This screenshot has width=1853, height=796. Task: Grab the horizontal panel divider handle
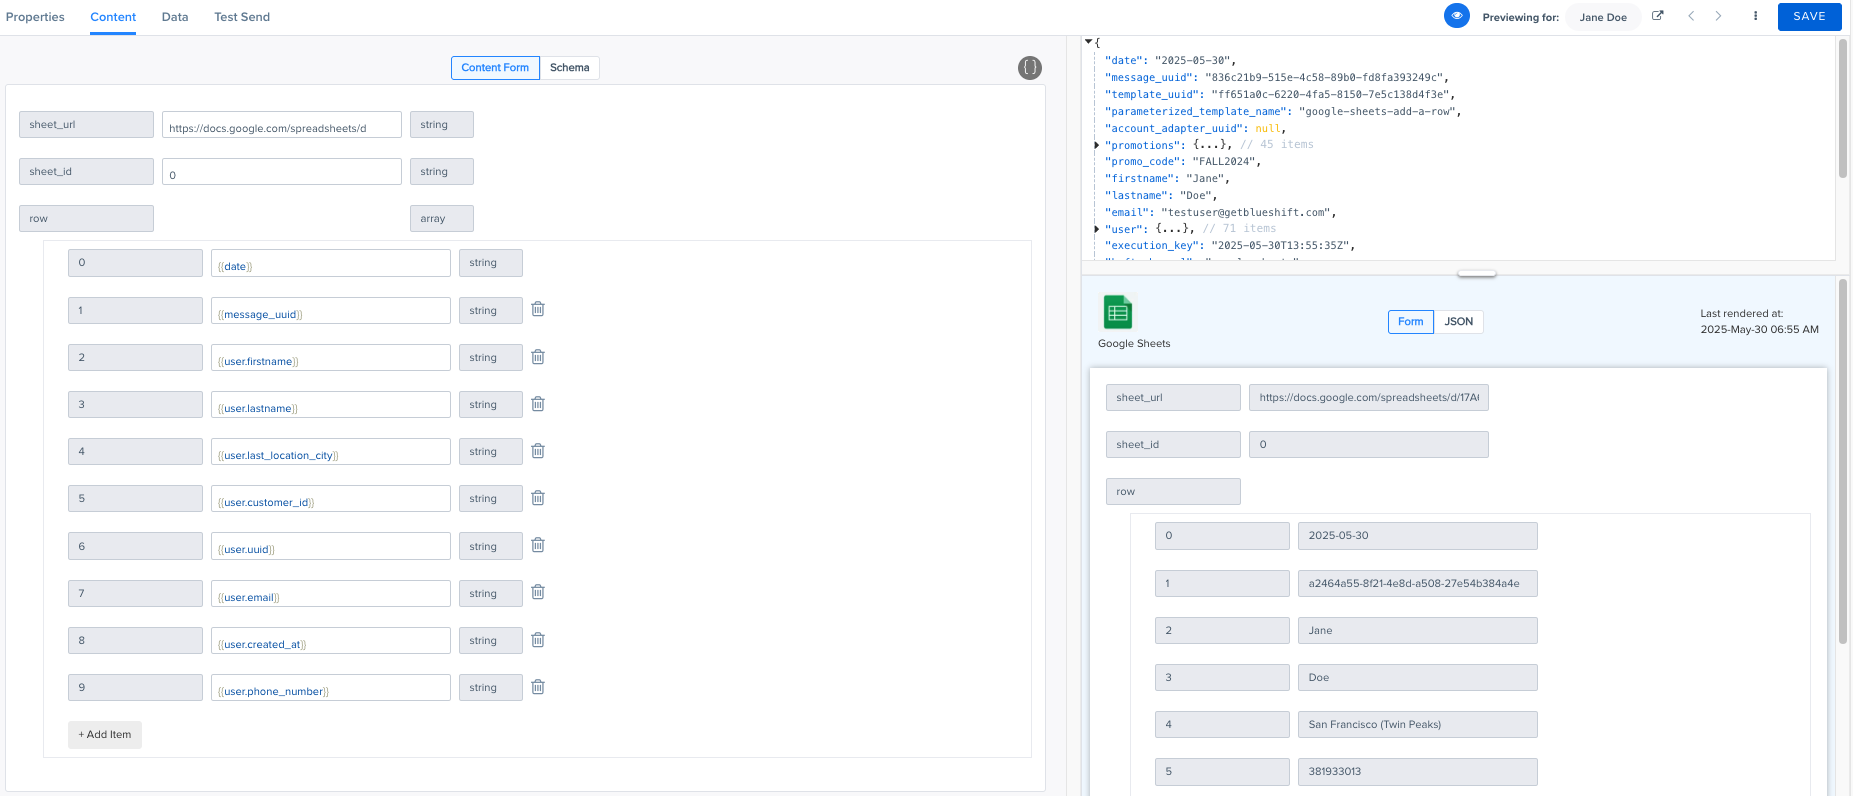(1477, 273)
